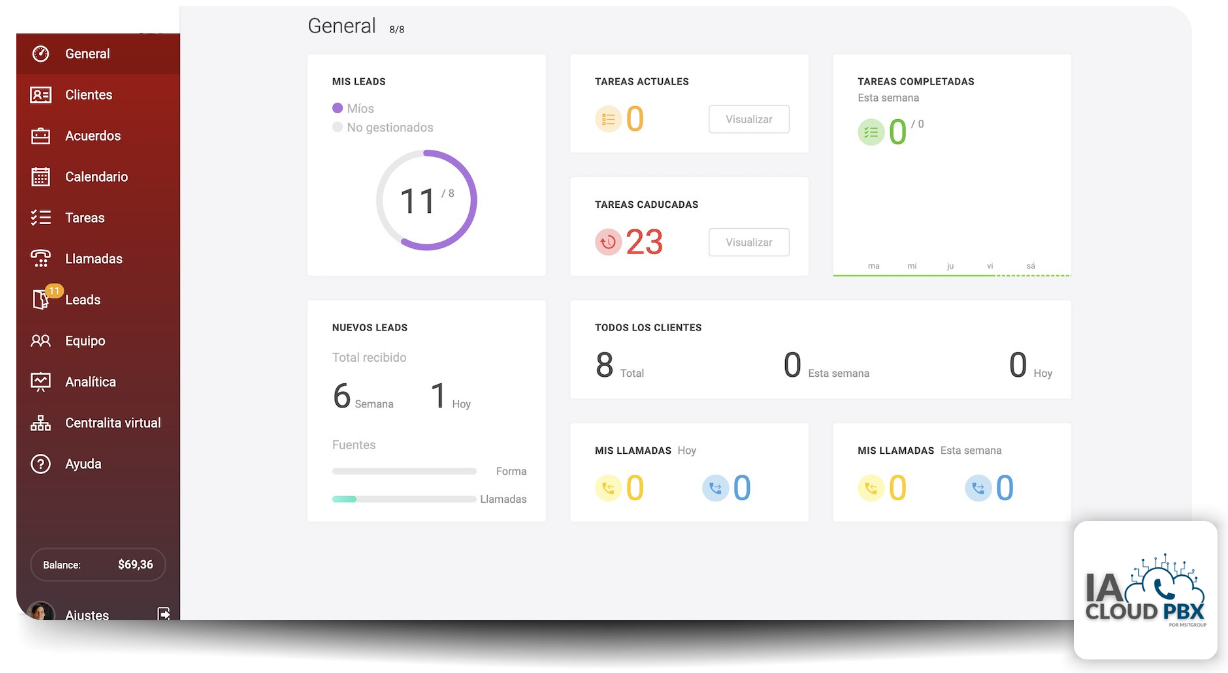Open the Ayuda menu item
The height and width of the screenshot is (673, 1228).
click(83, 464)
